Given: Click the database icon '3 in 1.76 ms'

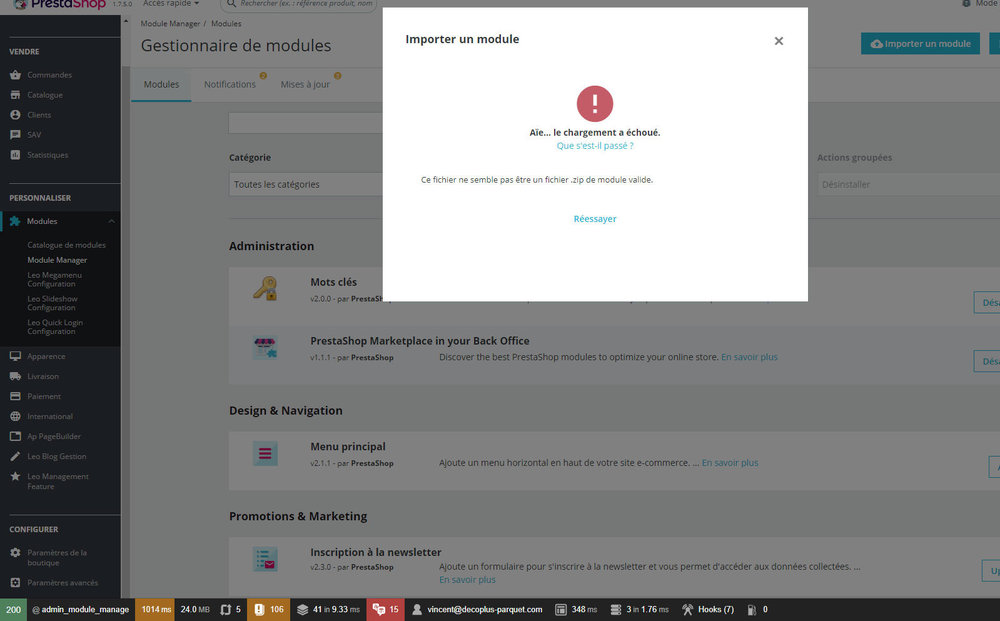Looking at the screenshot, I should tap(615, 610).
